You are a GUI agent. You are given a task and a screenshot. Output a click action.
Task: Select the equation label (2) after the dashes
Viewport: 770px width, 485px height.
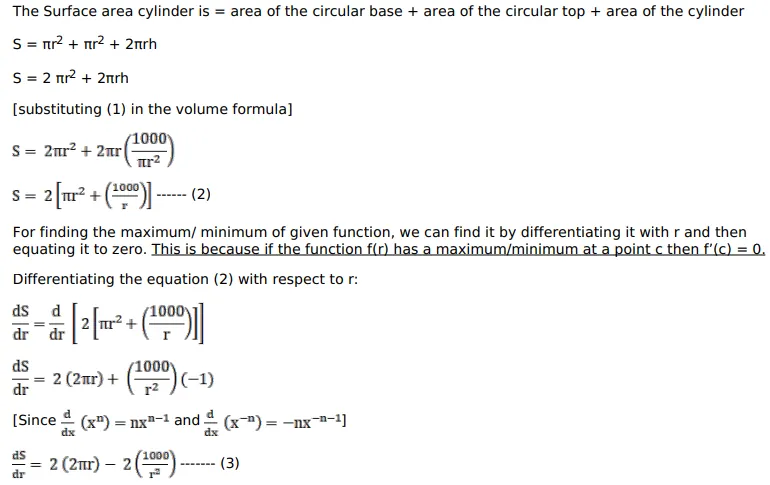(200, 194)
